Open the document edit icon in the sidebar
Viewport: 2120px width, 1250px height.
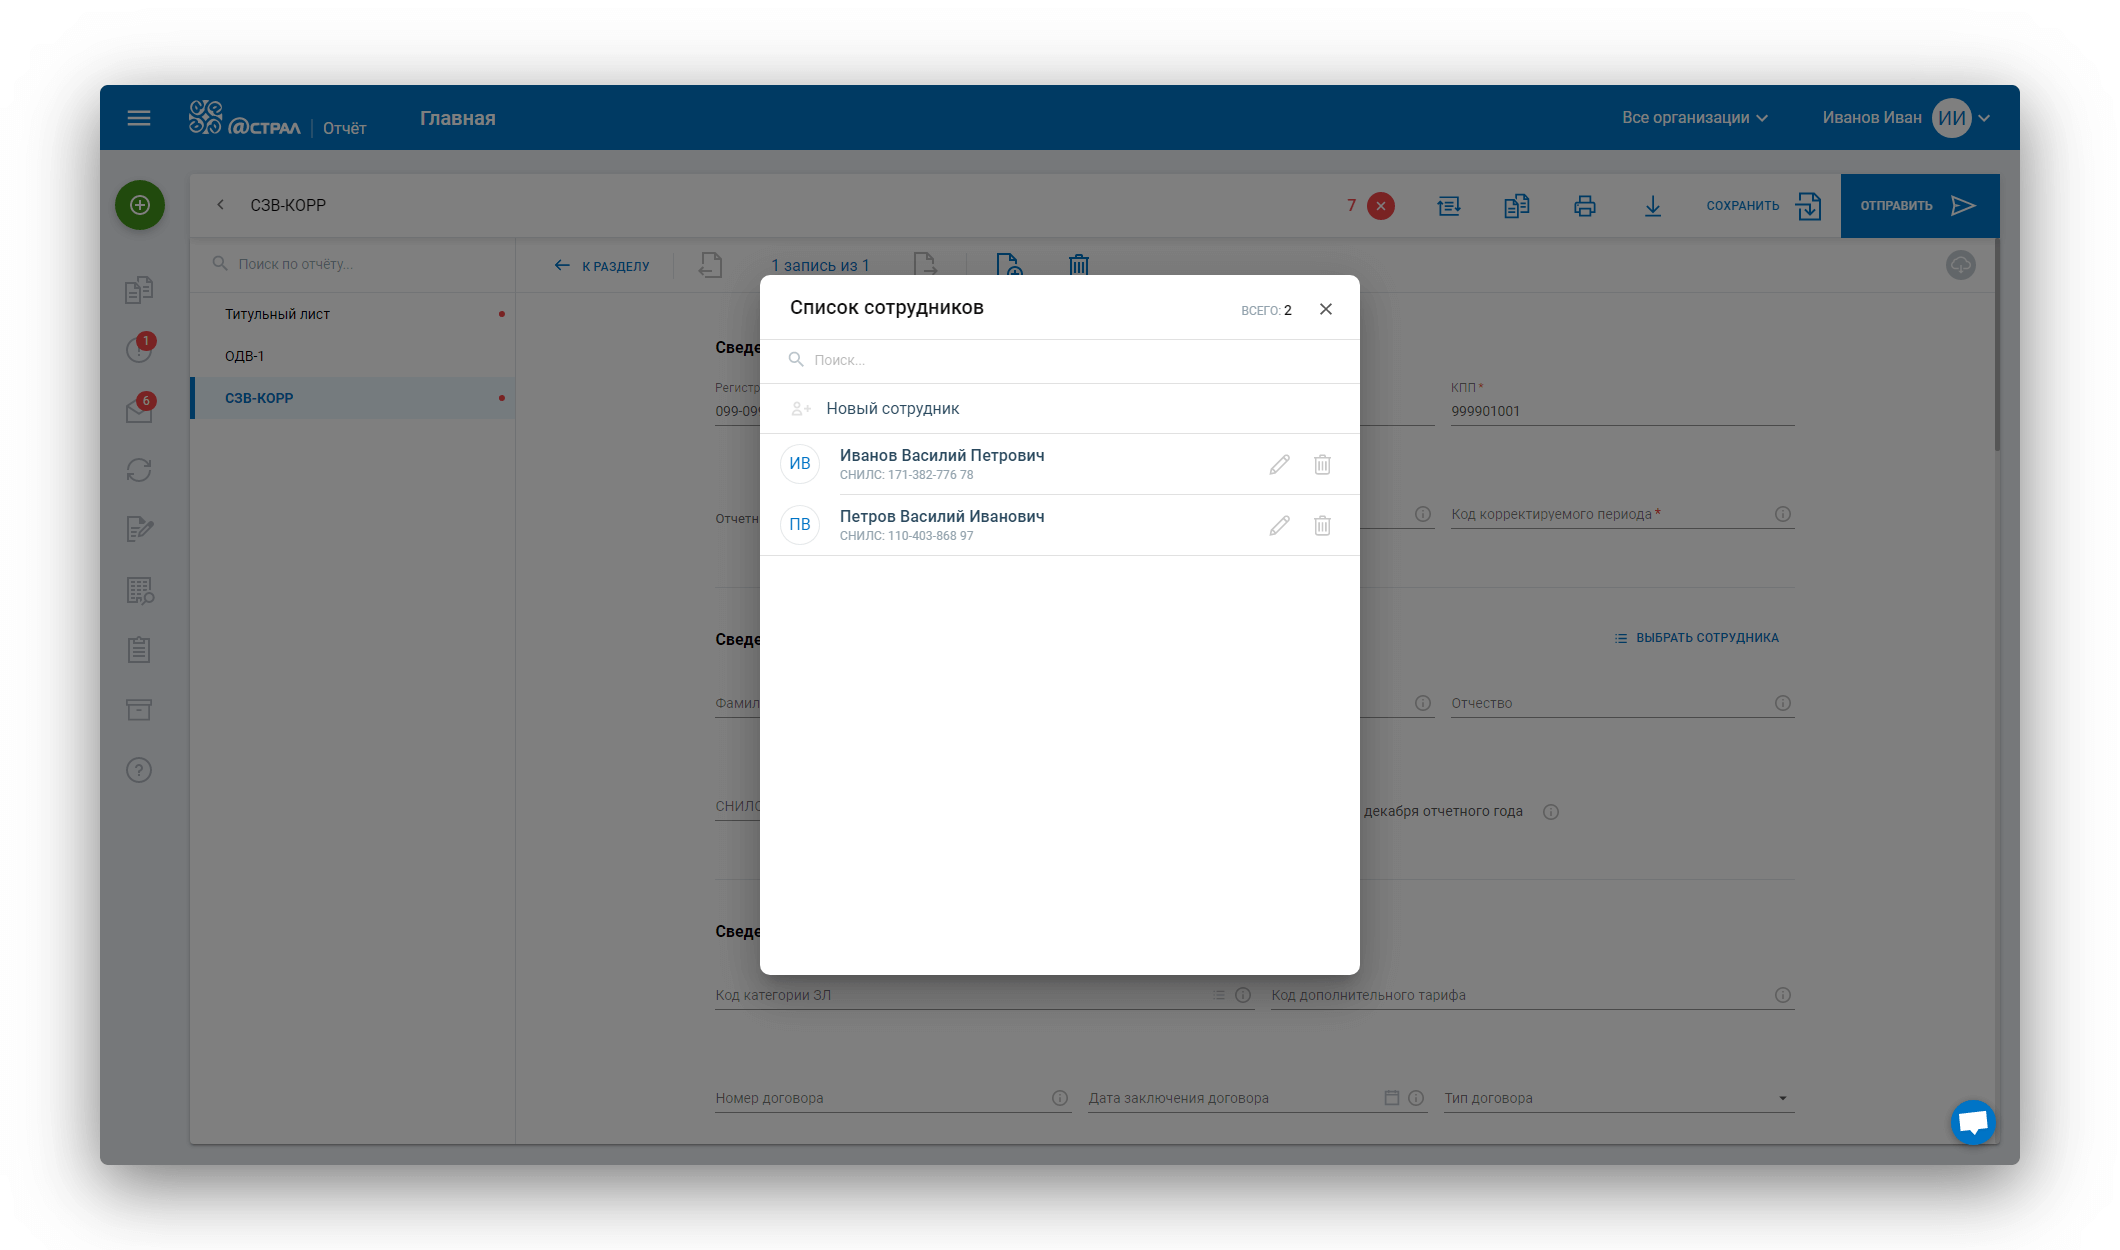139,529
